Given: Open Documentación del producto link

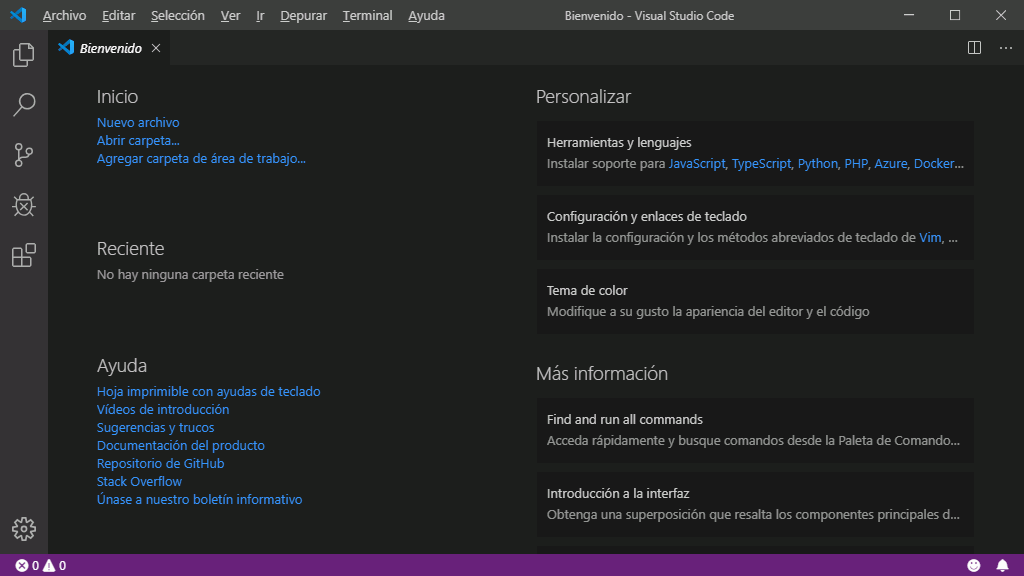Looking at the screenshot, I should [x=180, y=445].
